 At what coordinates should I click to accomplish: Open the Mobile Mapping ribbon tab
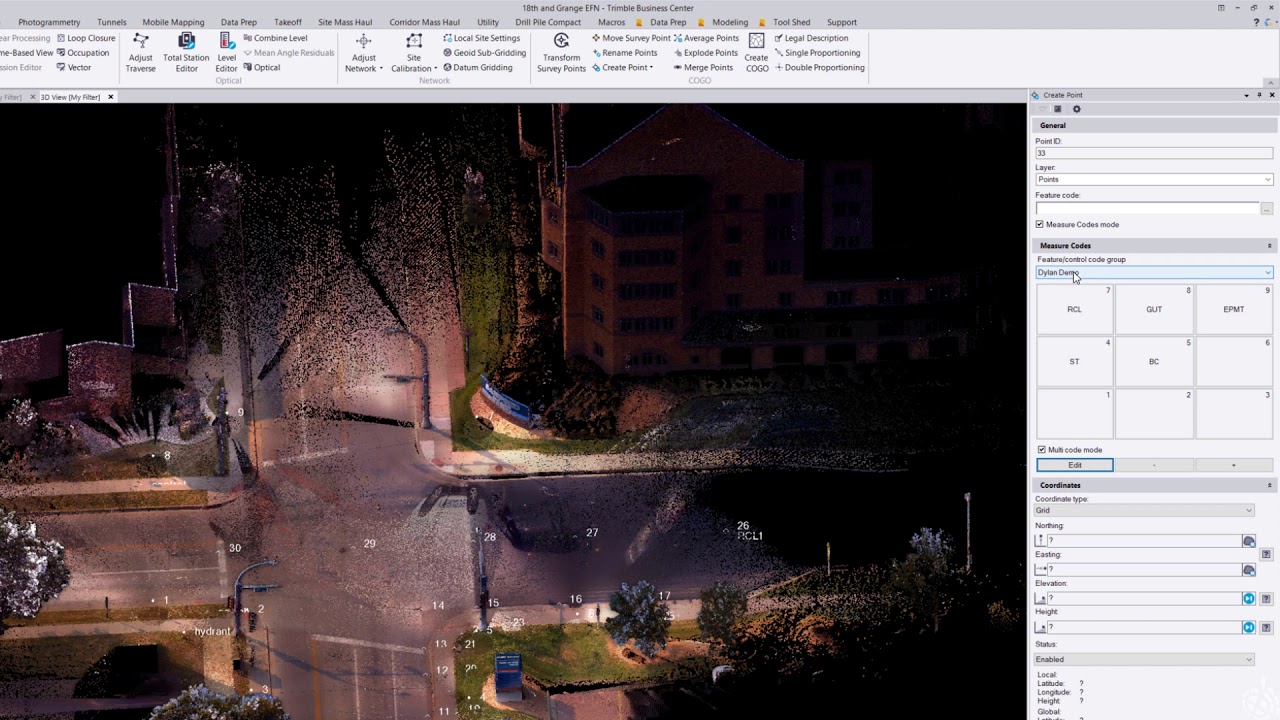pyautogui.click(x=173, y=22)
